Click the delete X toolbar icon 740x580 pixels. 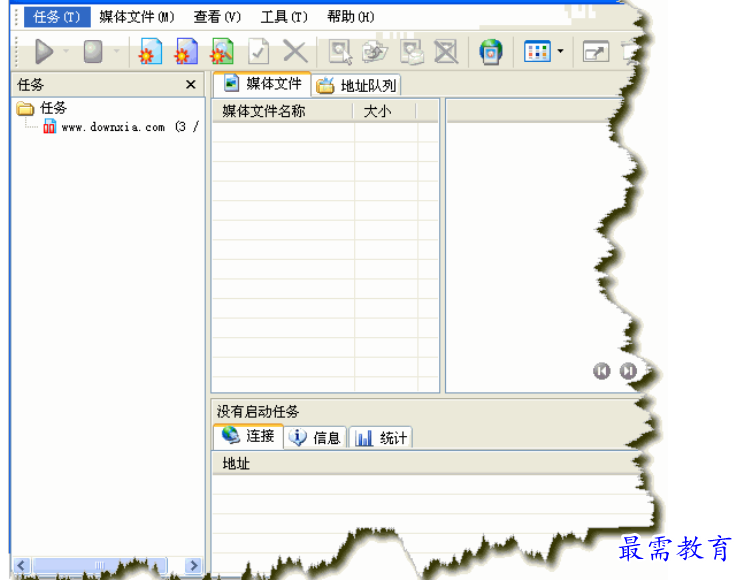[x=295, y=51]
